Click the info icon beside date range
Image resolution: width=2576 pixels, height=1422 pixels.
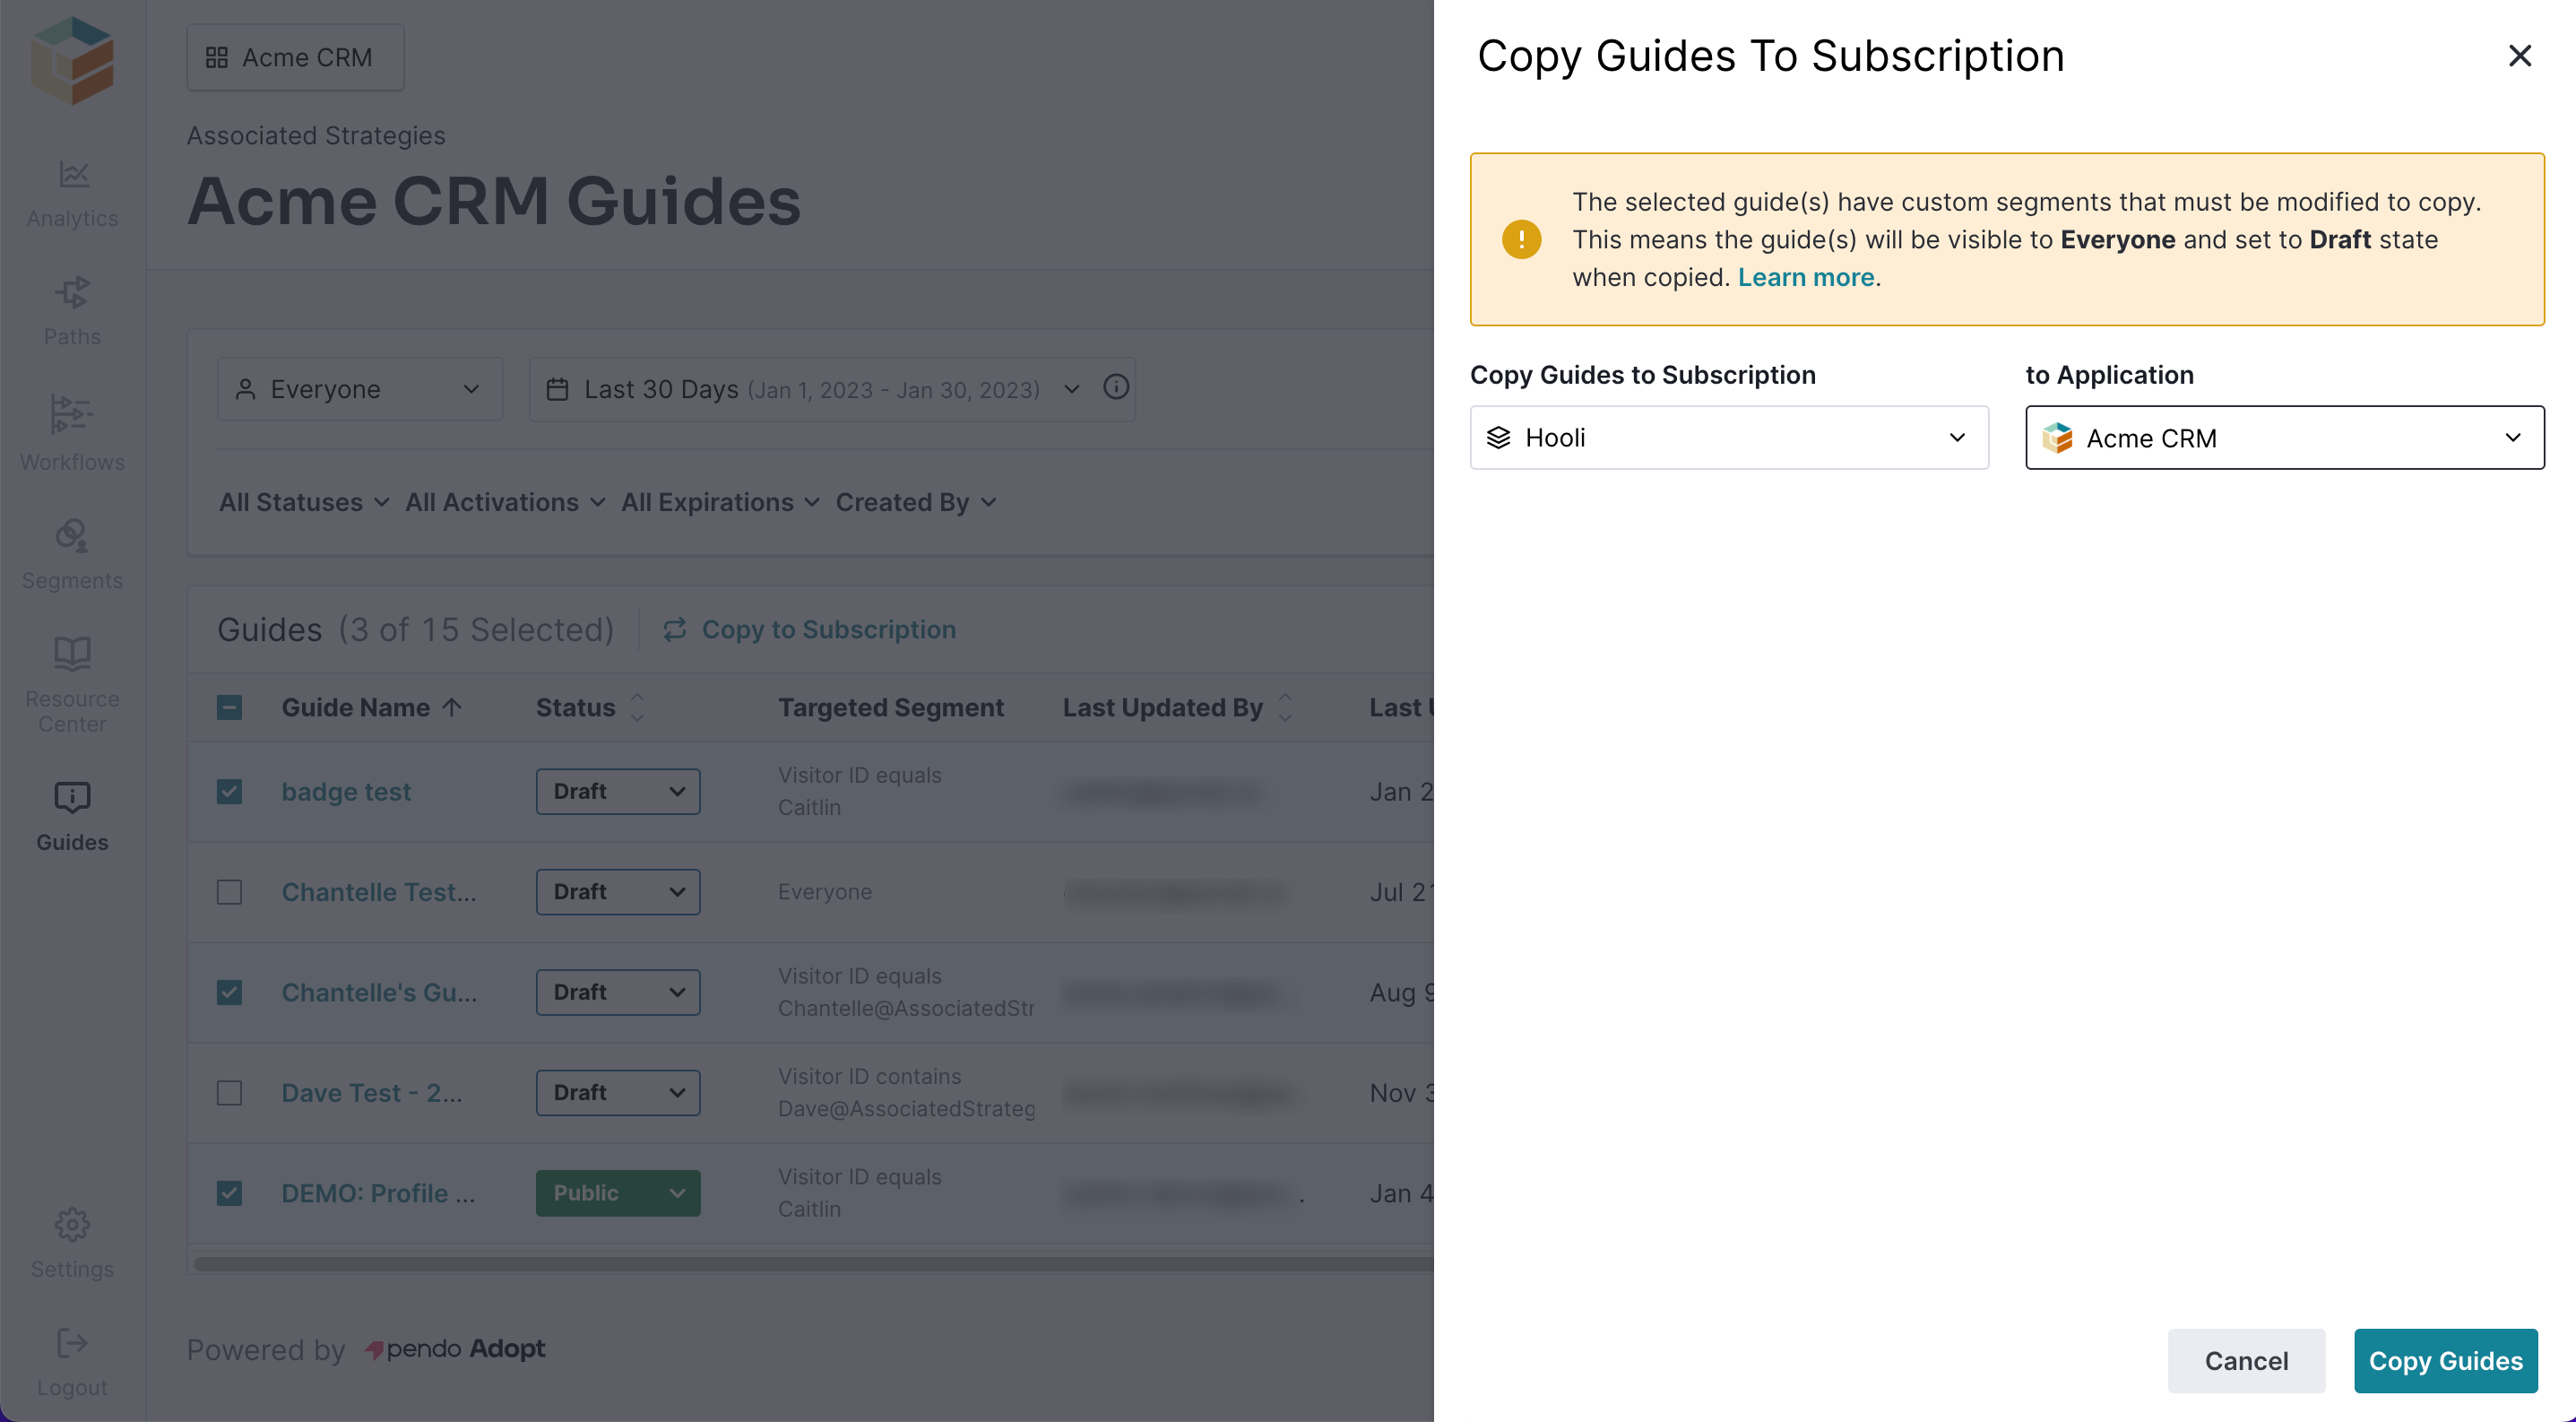point(1116,387)
